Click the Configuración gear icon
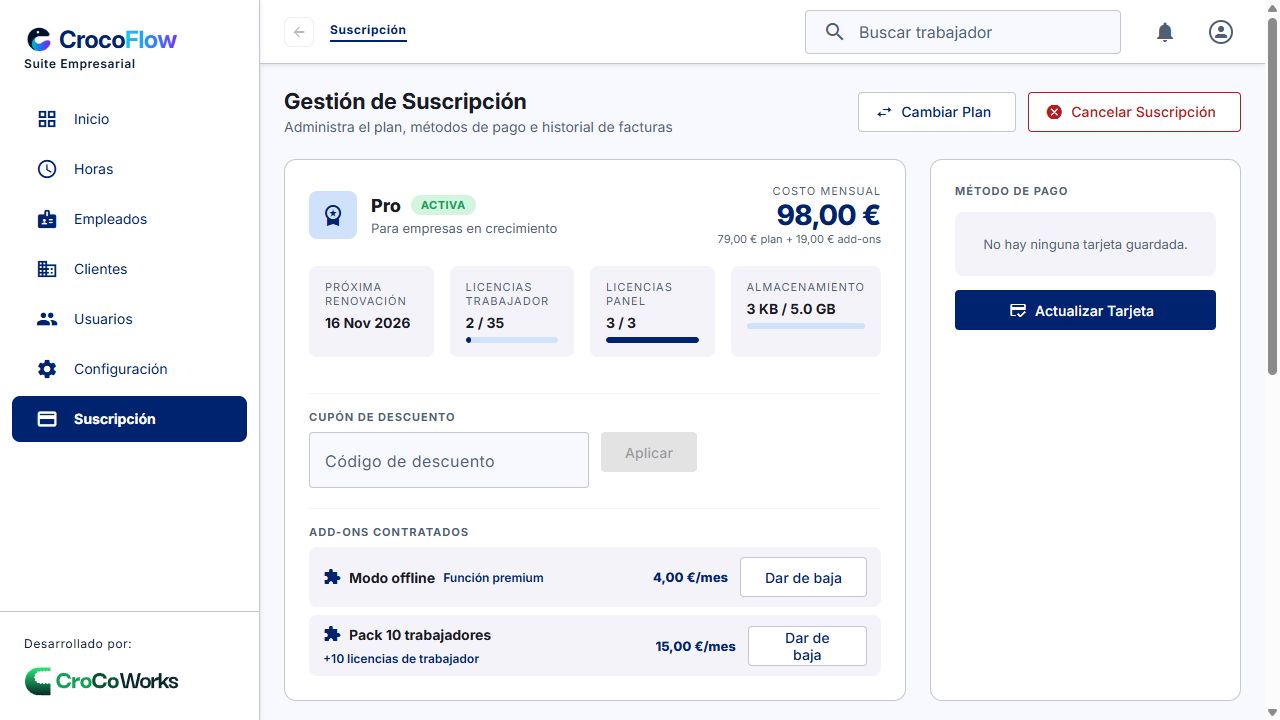This screenshot has width=1280, height=720. [47, 369]
